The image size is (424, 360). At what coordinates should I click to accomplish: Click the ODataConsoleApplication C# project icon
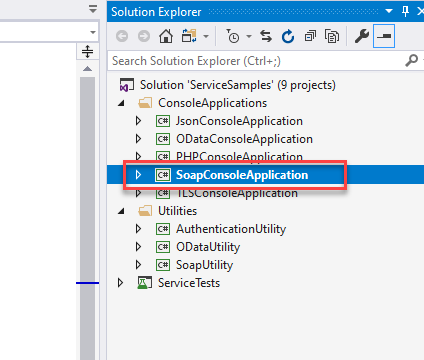pyautogui.click(x=163, y=139)
